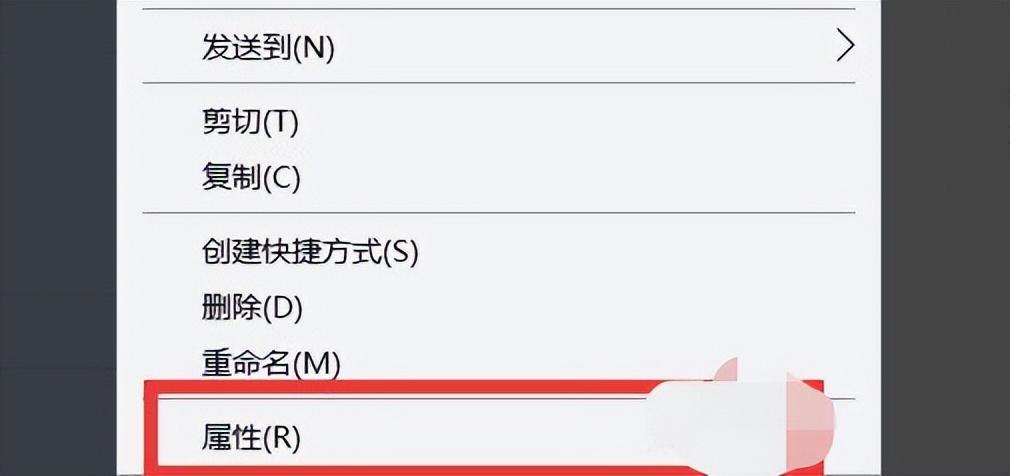
Task: Open the 发送到(N) submenu entry
Action: point(497,47)
